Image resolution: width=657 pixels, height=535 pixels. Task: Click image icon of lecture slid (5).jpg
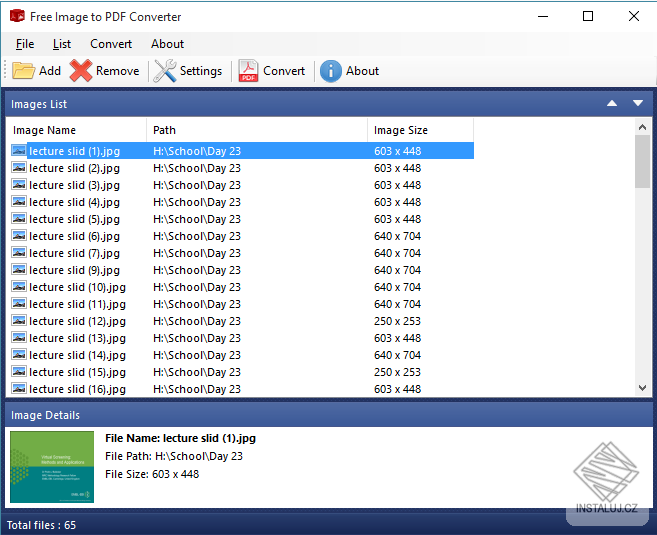(x=19, y=219)
